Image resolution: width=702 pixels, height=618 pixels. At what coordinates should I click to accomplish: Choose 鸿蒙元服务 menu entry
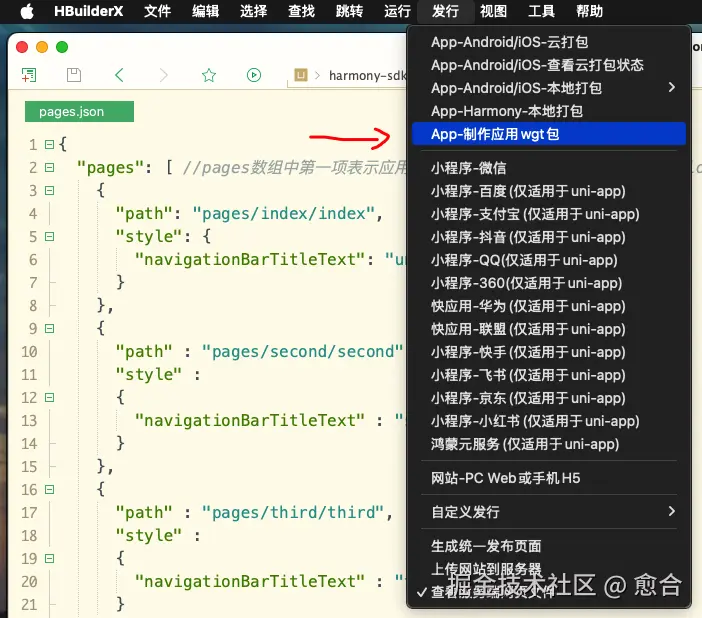point(549,444)
